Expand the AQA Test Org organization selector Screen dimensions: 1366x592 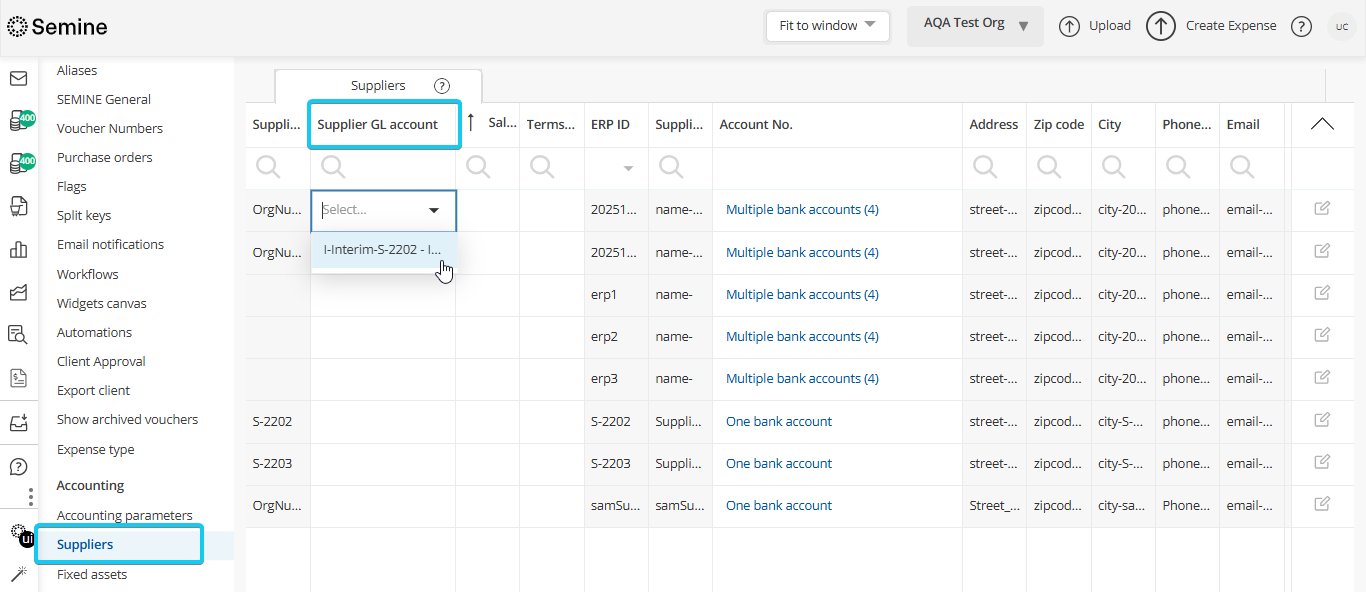(975, 26)
